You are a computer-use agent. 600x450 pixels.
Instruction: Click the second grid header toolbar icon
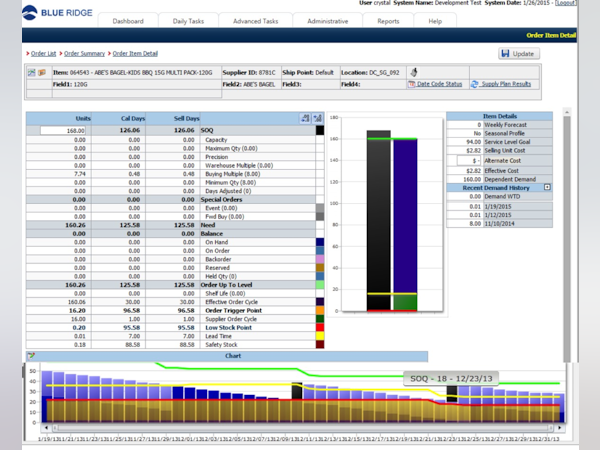[x=318, y=118]
